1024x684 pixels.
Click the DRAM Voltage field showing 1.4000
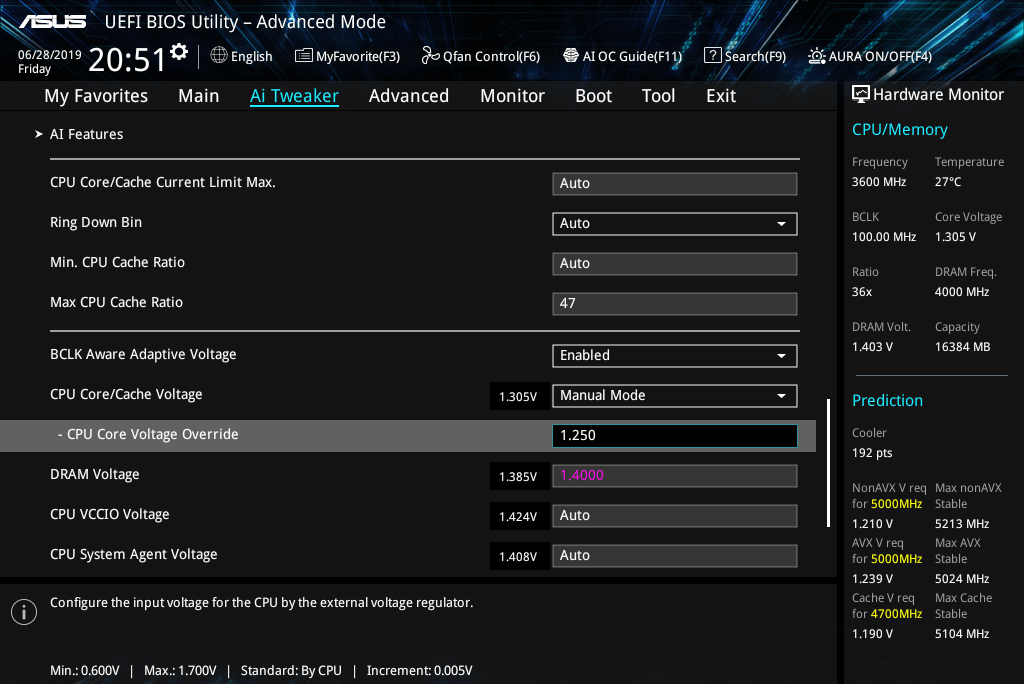coord(675,476)
